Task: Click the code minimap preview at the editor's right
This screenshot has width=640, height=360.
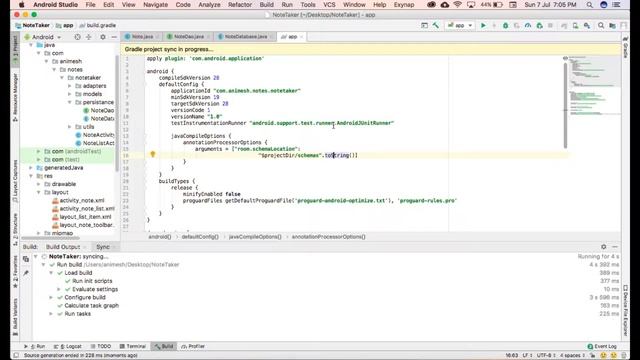Action: [594, 86]
